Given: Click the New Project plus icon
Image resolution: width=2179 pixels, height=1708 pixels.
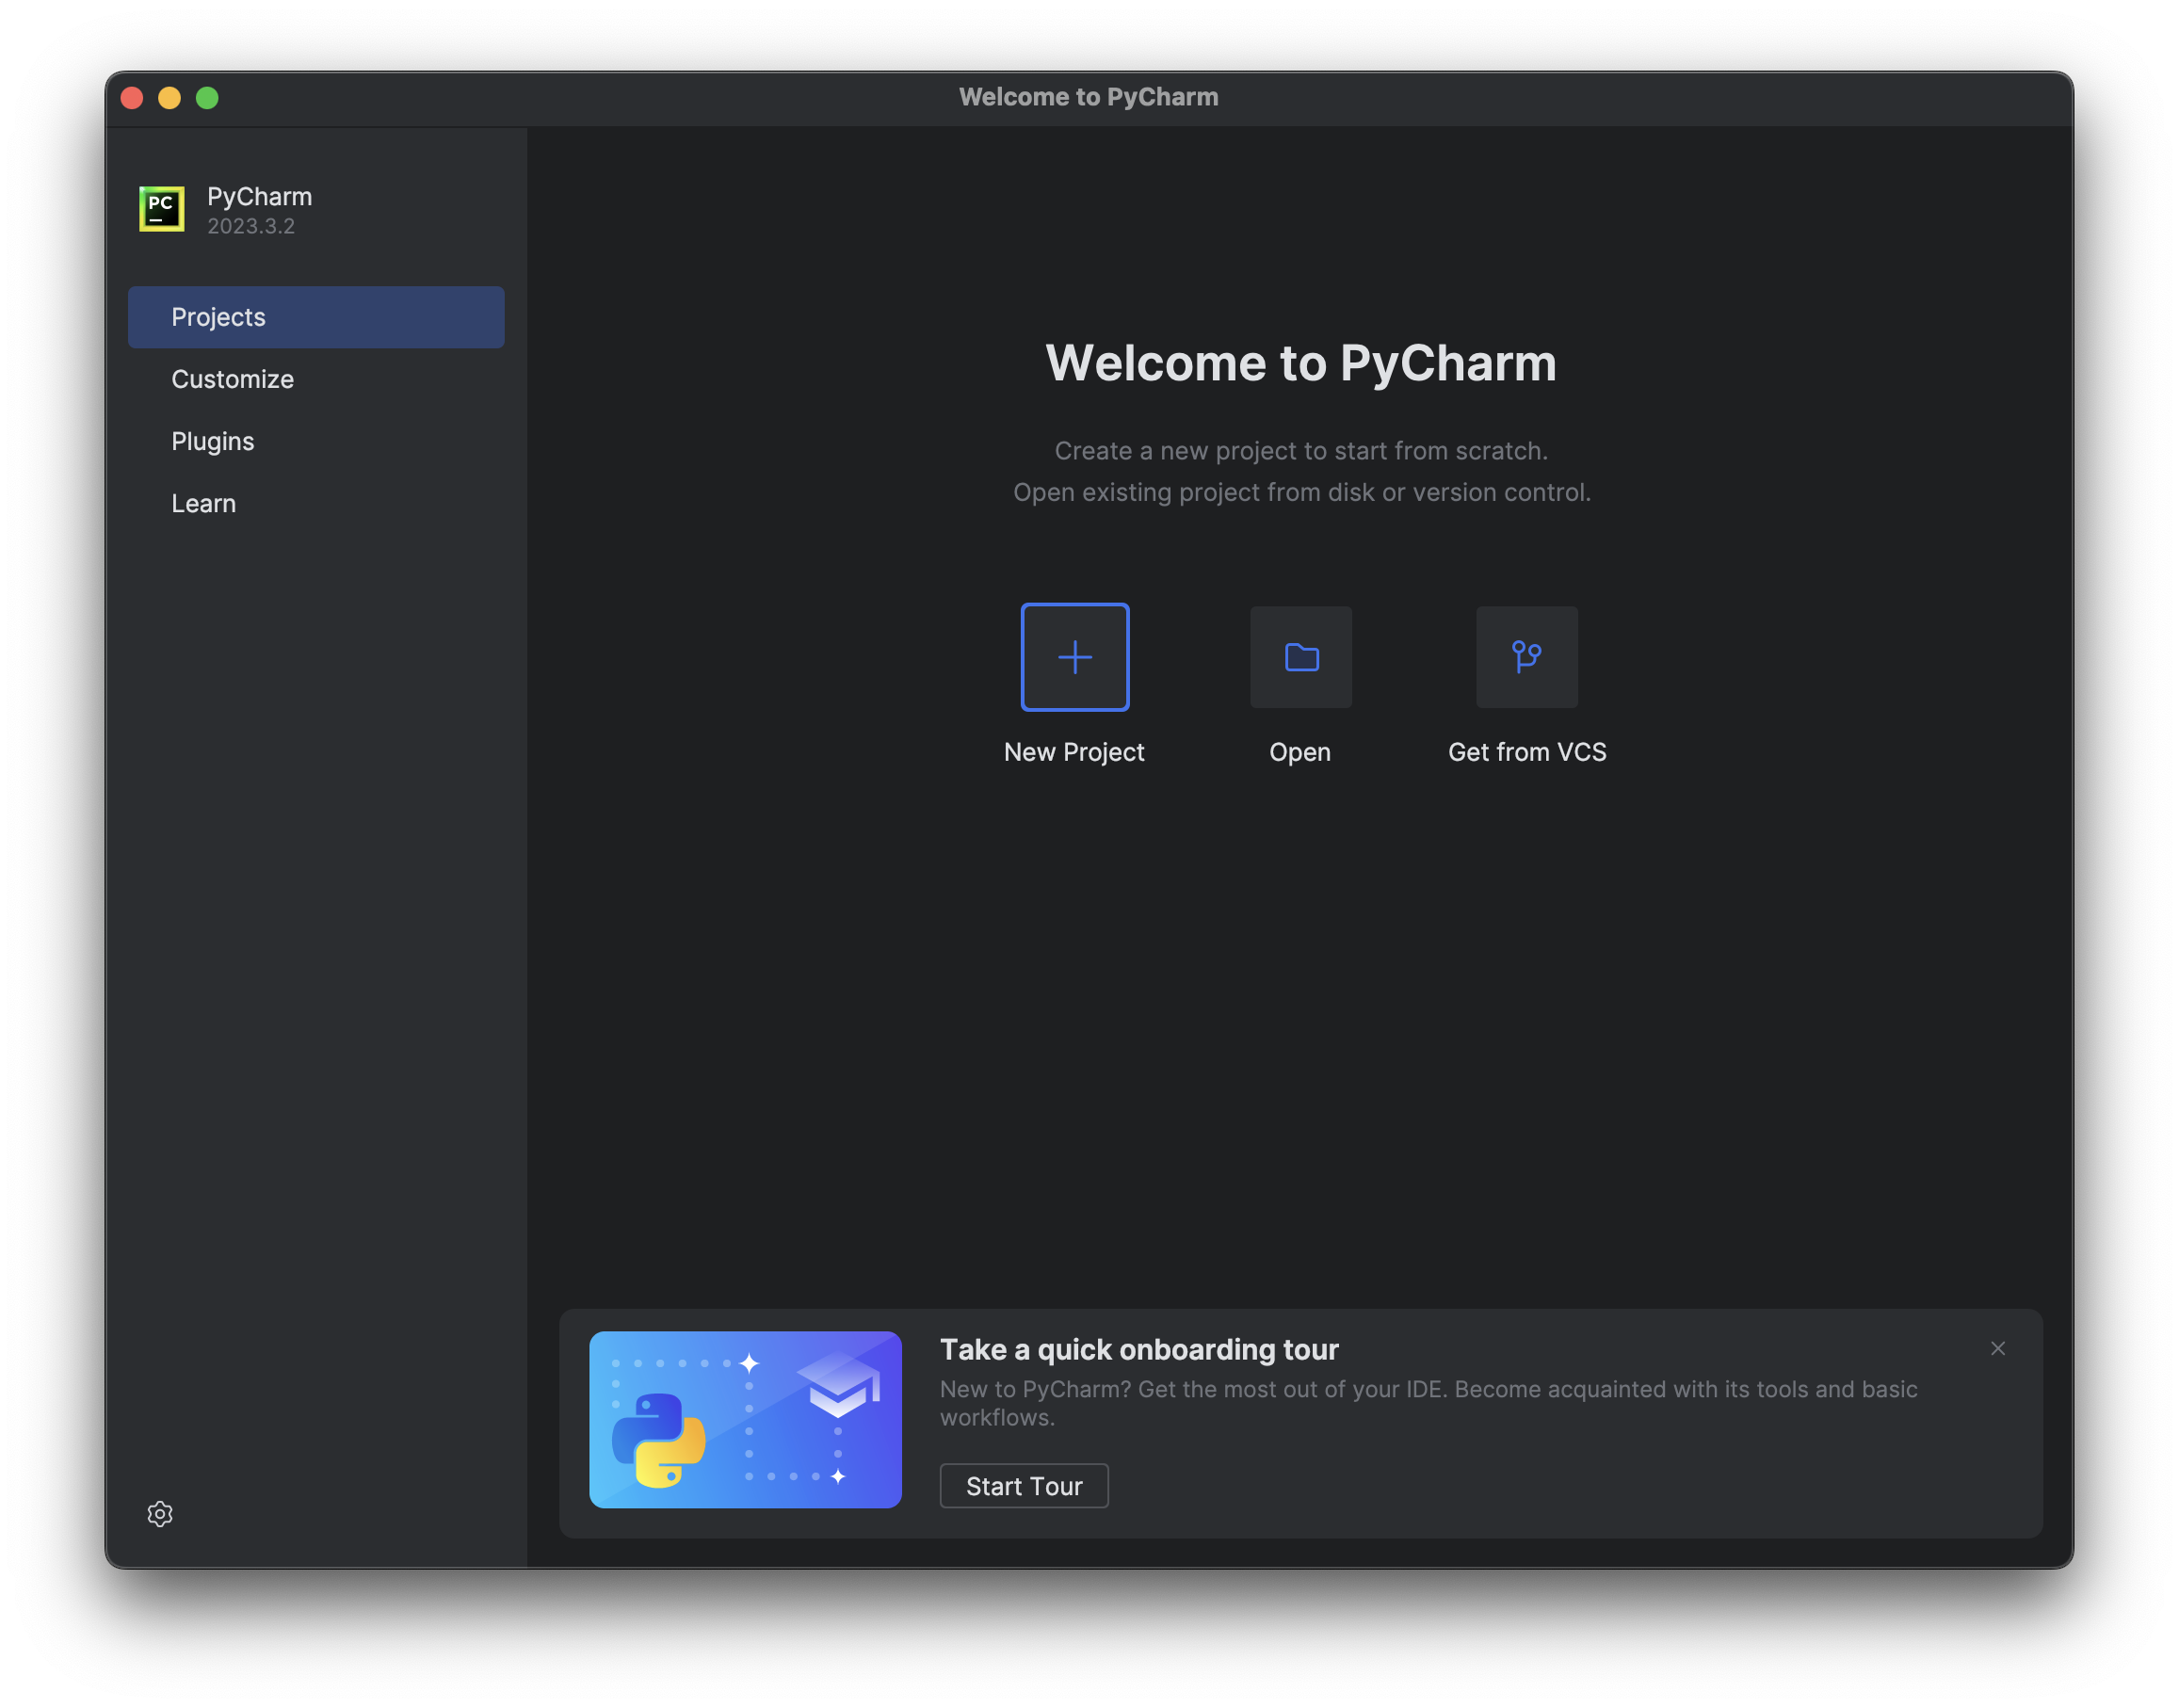Looking at the screenshot, I should pyautogui.click(x=1074, y=657).
